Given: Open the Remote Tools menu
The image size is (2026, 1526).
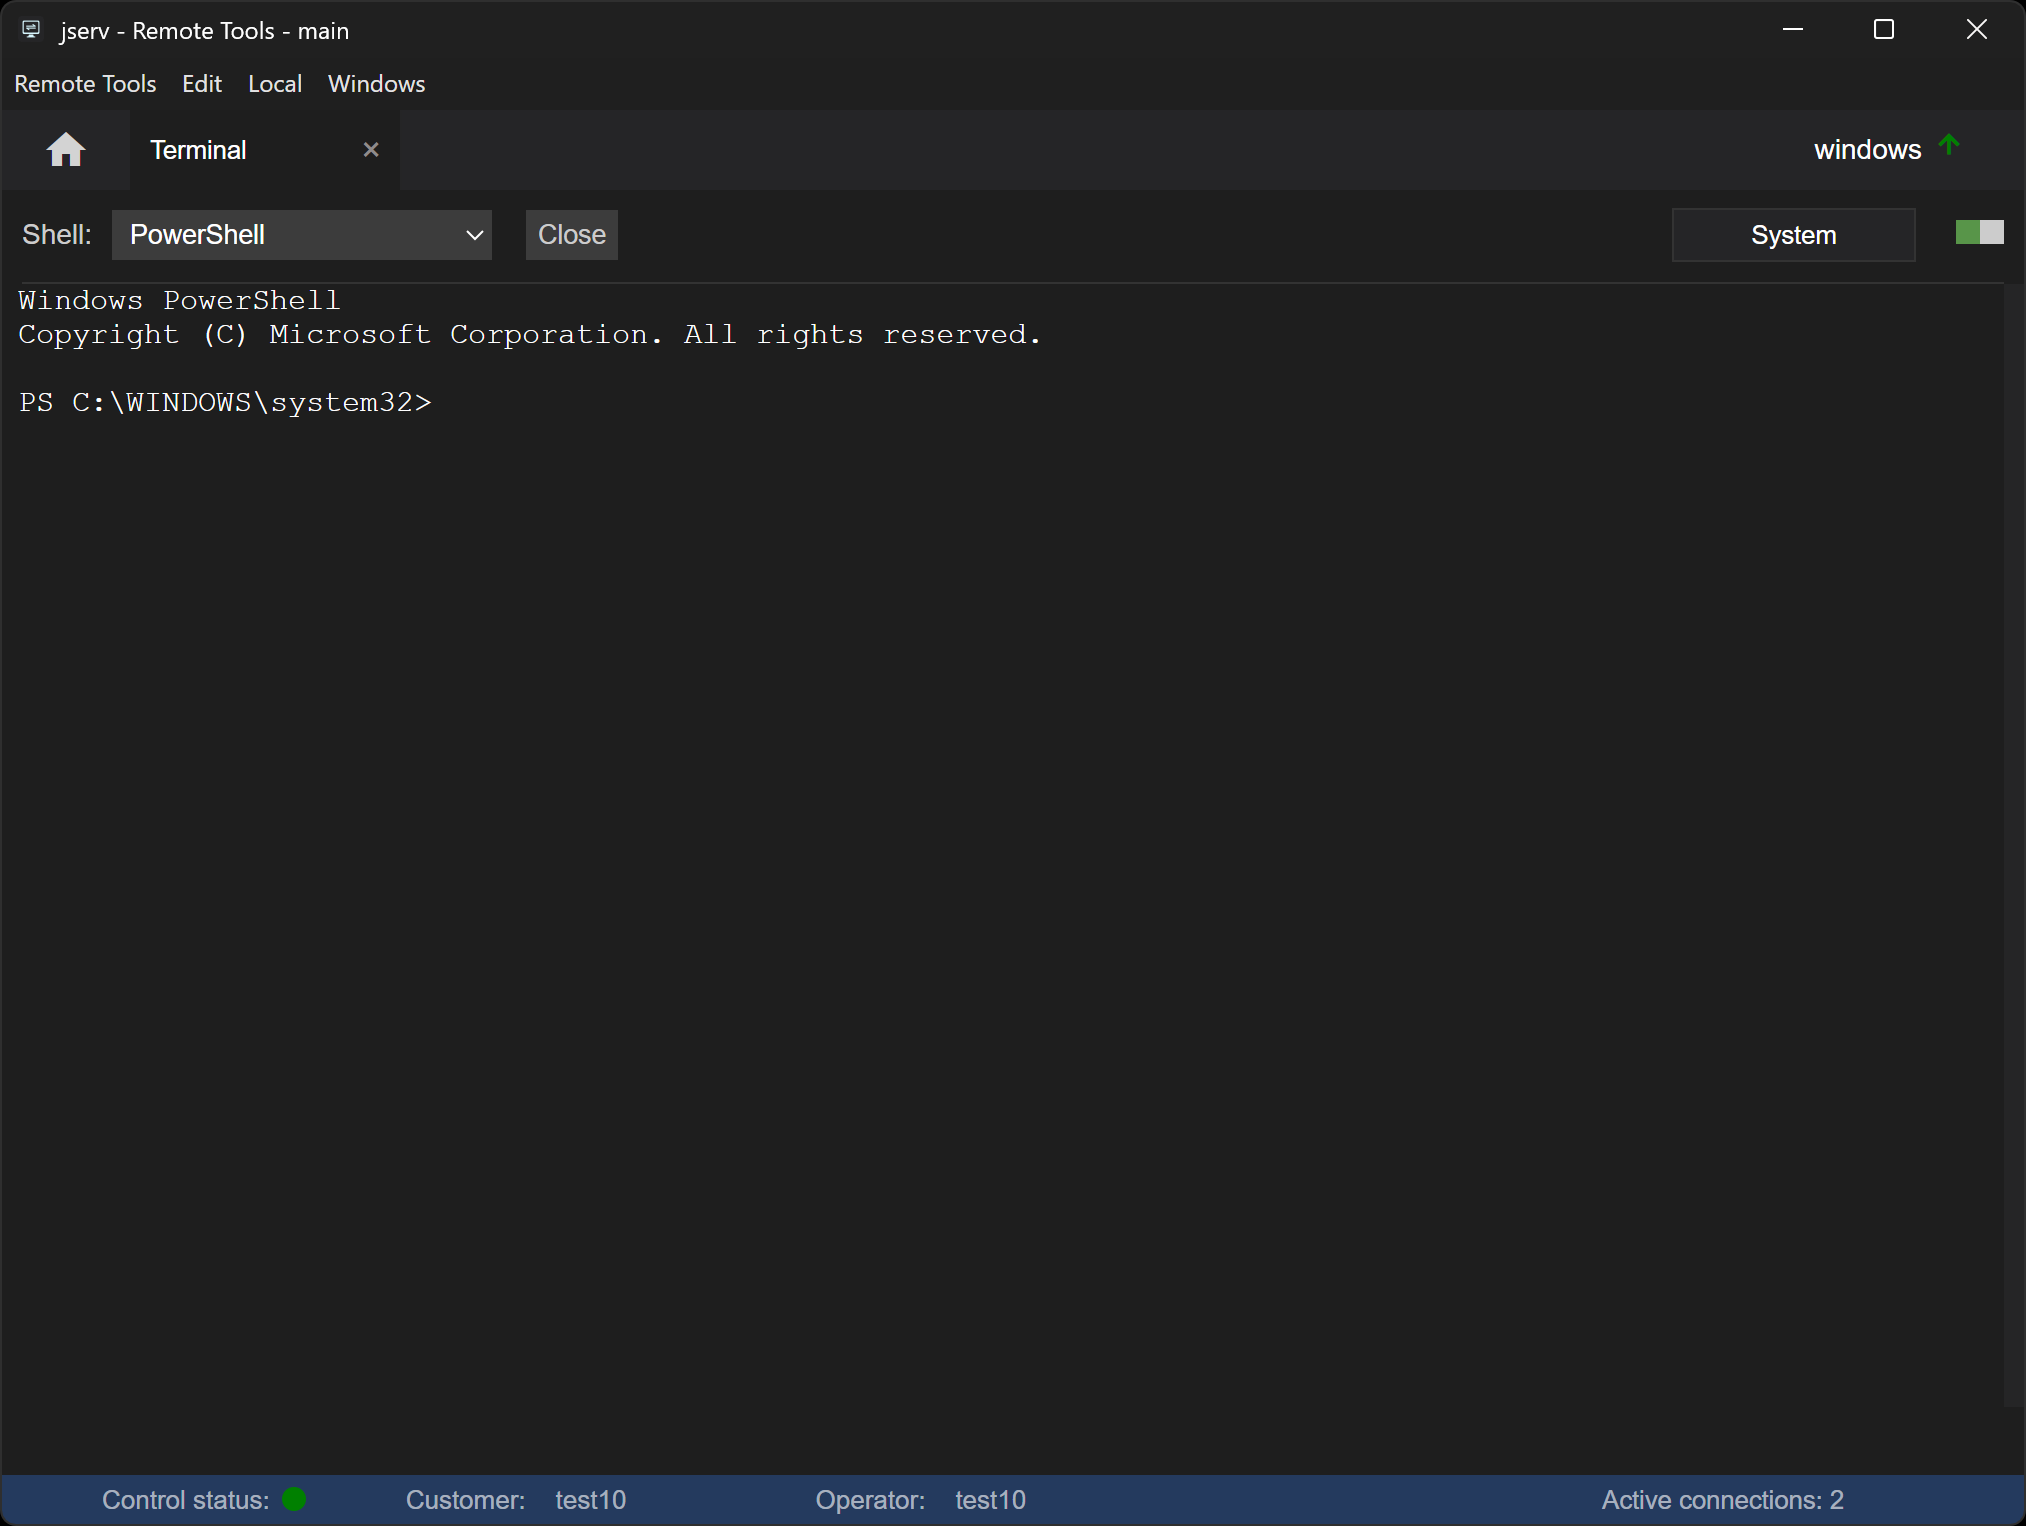Looking at the screenshot, I should tap(85, 84).
